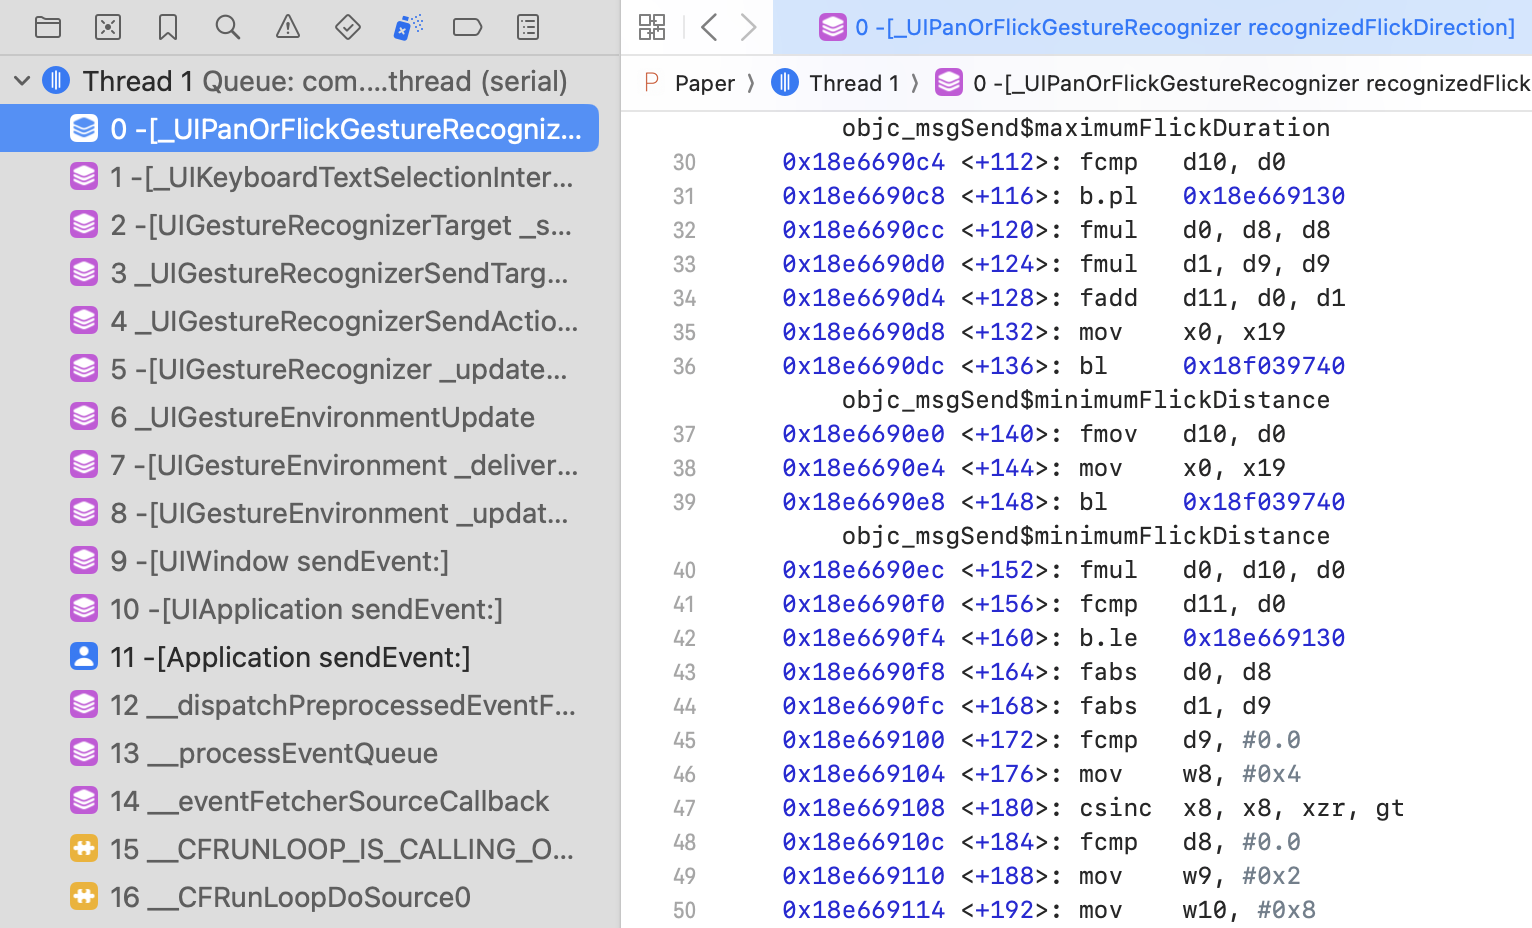The width and height of the screenshot is (1532, 928).
Task: Select the highlighted _UIPanOrFlickGestureRecognizer frame 0
Action: (300, 128)
